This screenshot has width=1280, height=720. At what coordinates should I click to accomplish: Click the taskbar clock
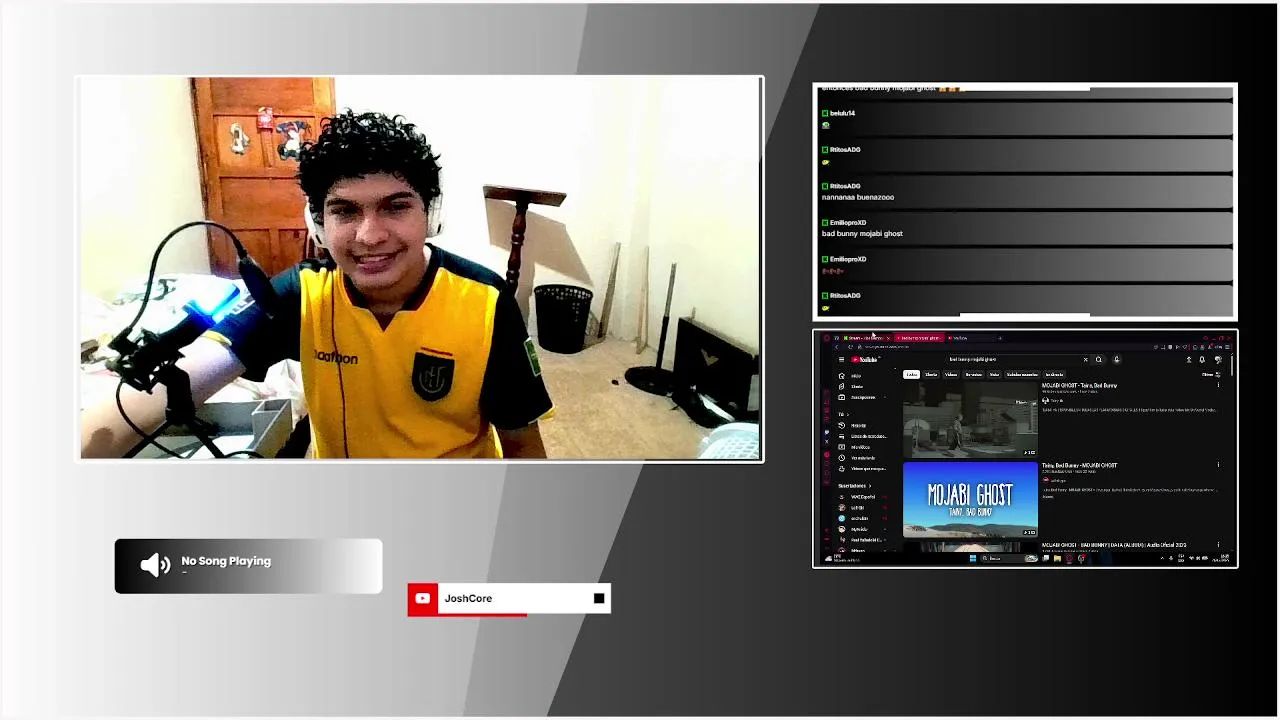coord(1223,558)
